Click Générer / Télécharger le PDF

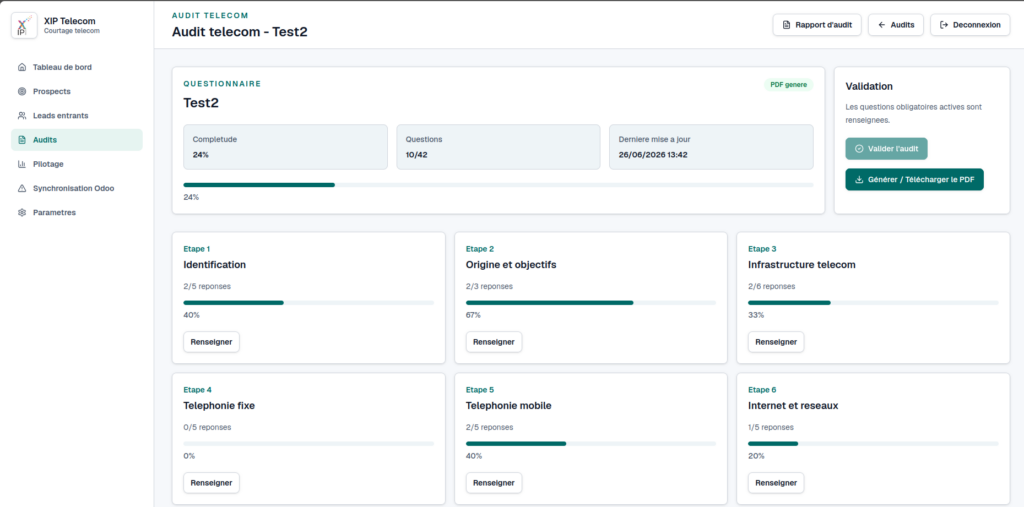point(914,180)
